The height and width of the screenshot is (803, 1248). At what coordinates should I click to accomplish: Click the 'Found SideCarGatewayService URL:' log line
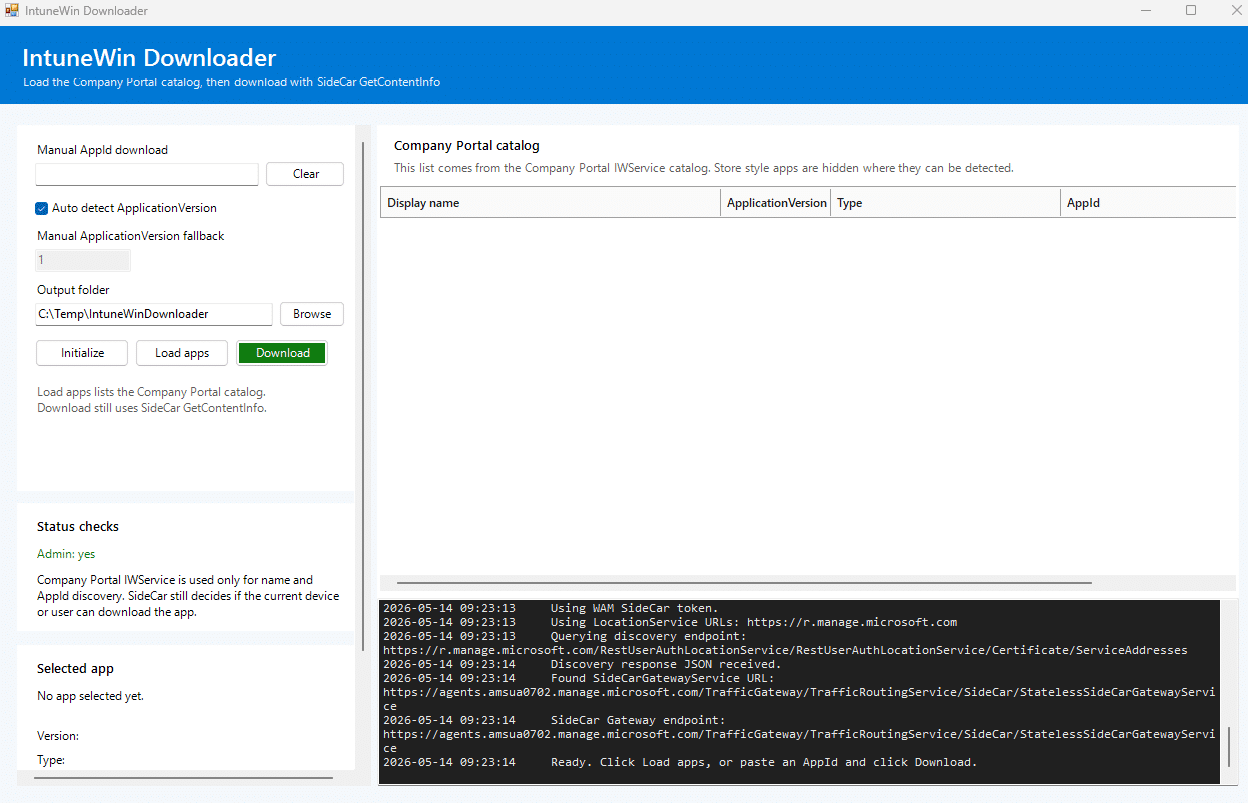tap(579, 678)
